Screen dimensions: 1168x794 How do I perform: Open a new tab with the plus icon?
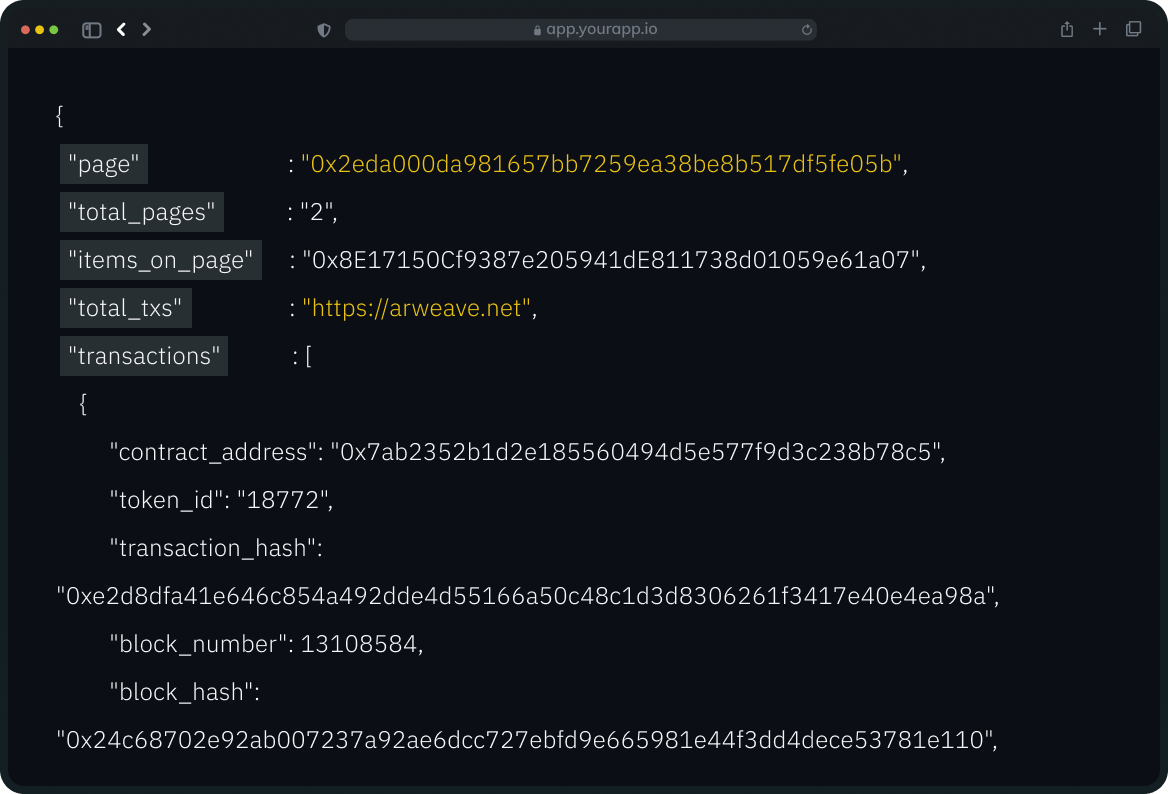[x=1100, y=30]
